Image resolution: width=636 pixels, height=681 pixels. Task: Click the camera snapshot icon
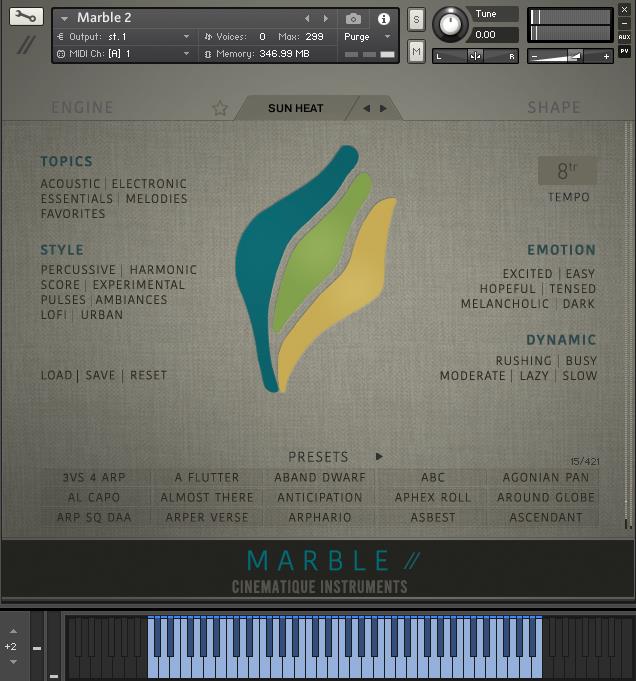(353, 19)
